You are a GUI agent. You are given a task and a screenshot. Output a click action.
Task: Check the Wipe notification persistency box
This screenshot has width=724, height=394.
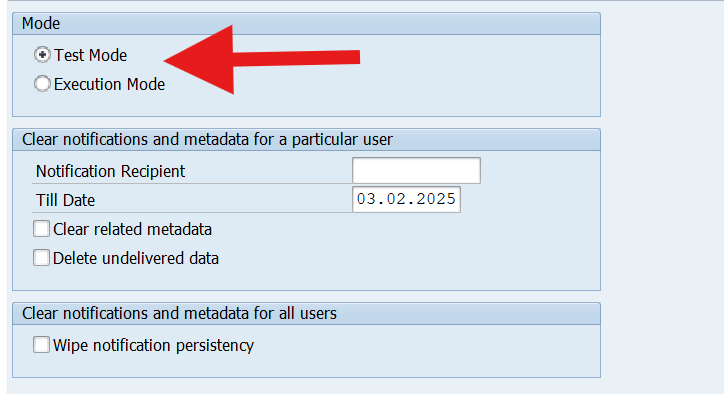point(42,345)
